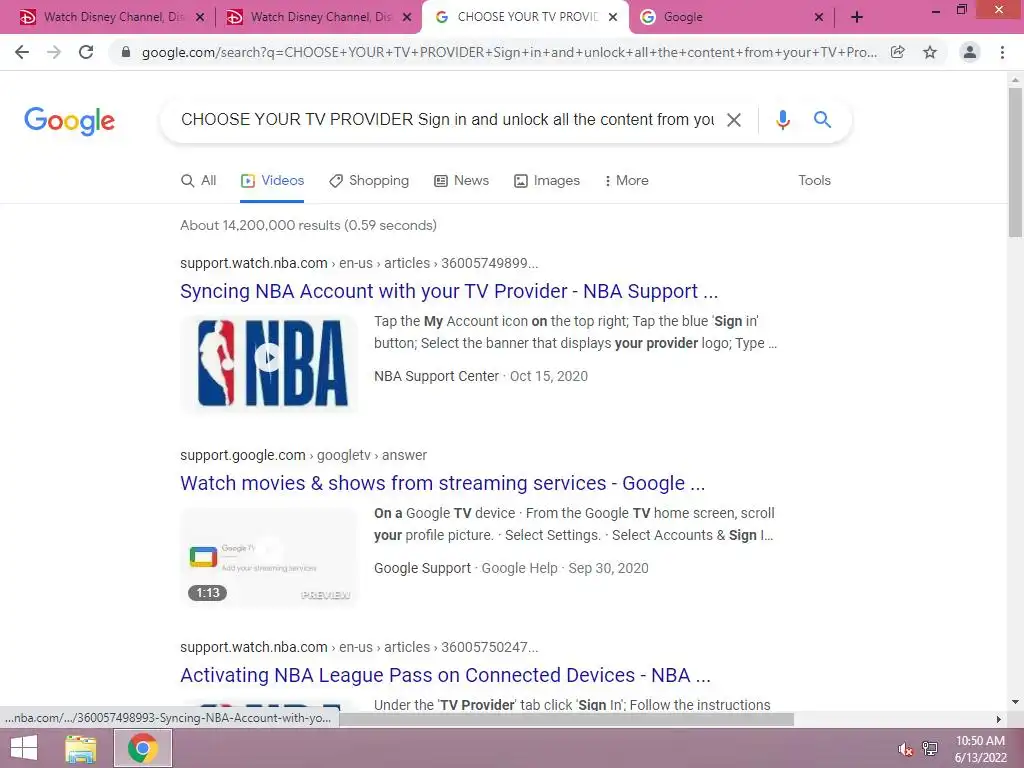
Task: Click the vertical scrollbar down arrow
Action: 1015,703
